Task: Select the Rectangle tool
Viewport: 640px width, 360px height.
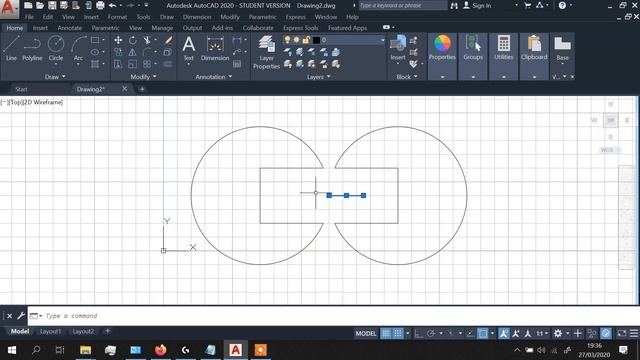Action: tap(95, 40)
